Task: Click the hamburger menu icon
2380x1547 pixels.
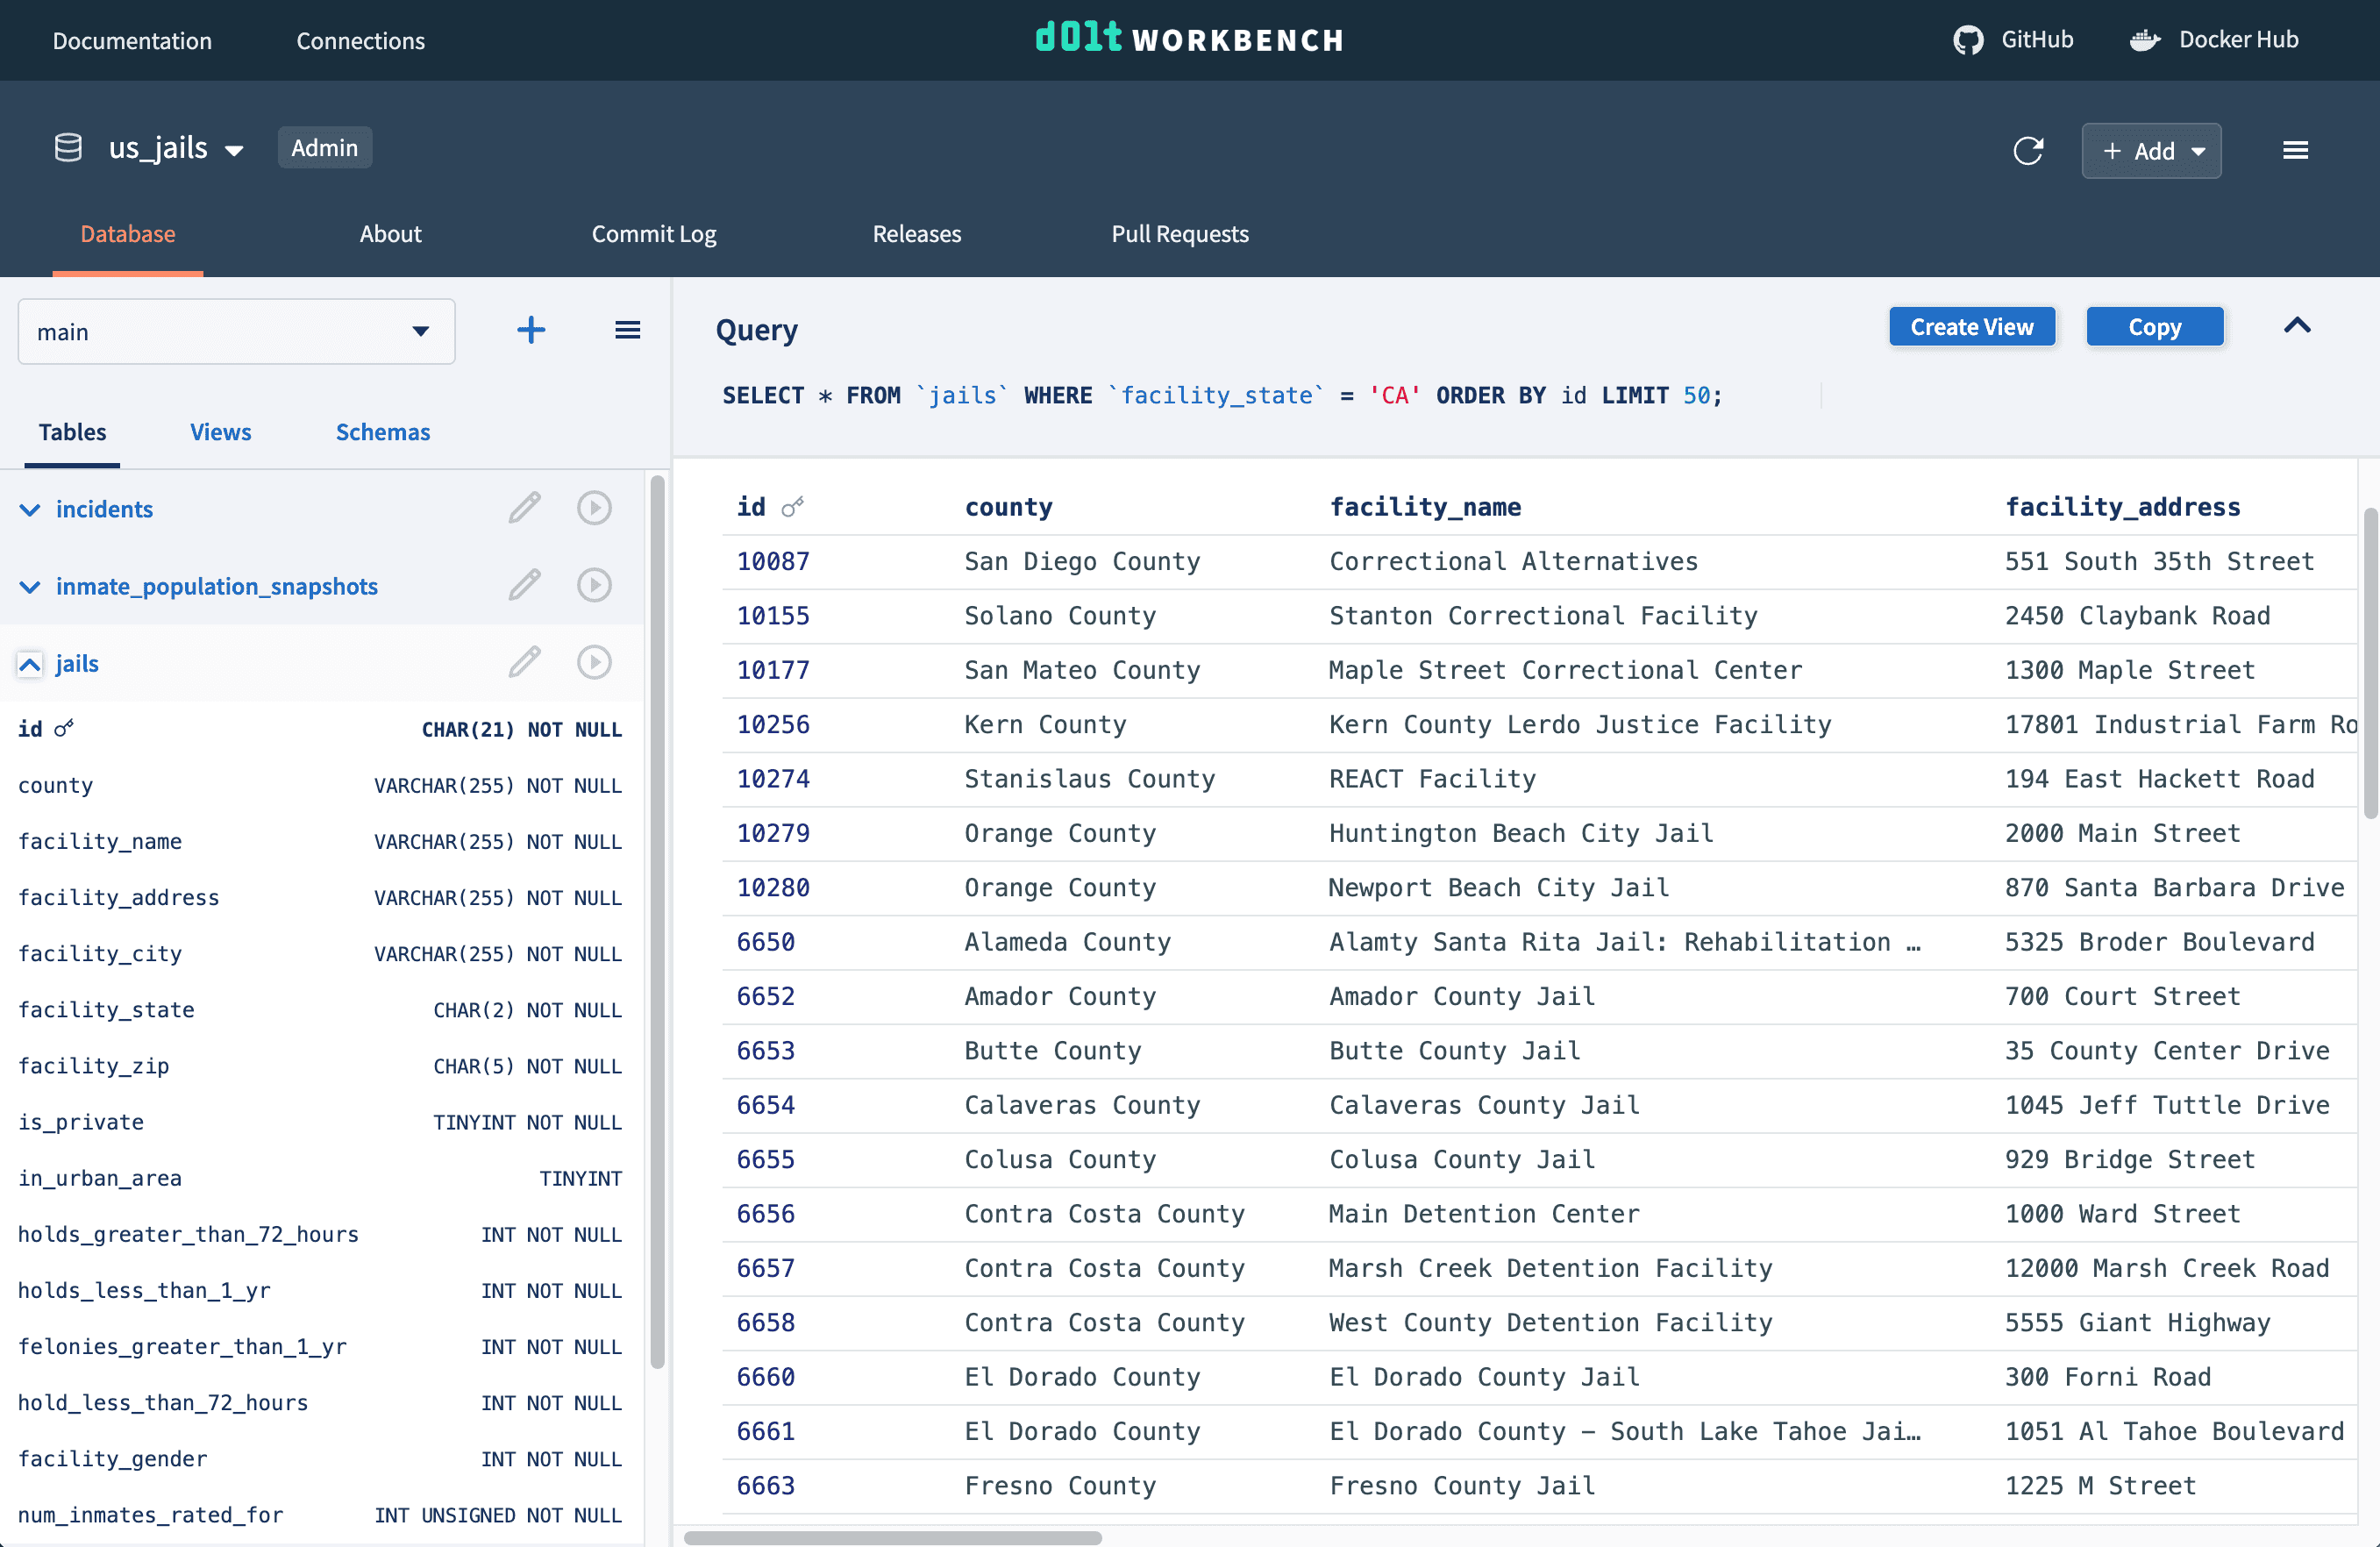Action: (x=2295, y=149)
